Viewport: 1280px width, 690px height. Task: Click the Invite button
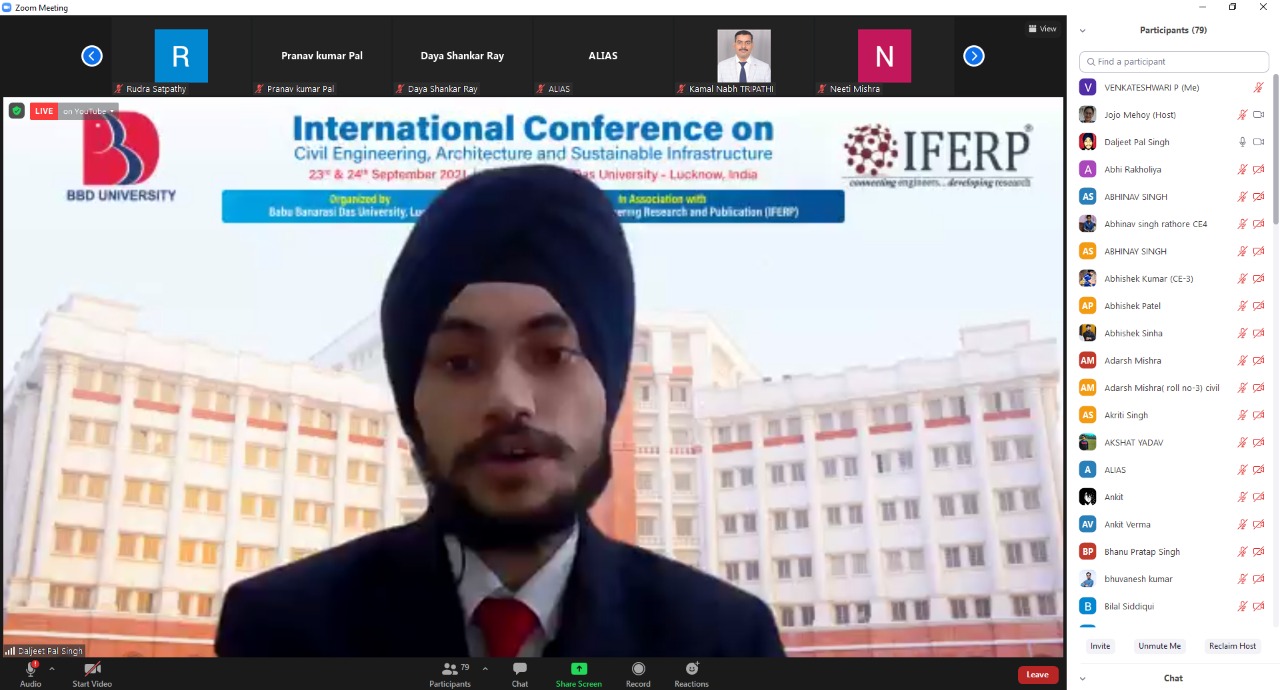pyautogui.click(x=1100, y=646)
